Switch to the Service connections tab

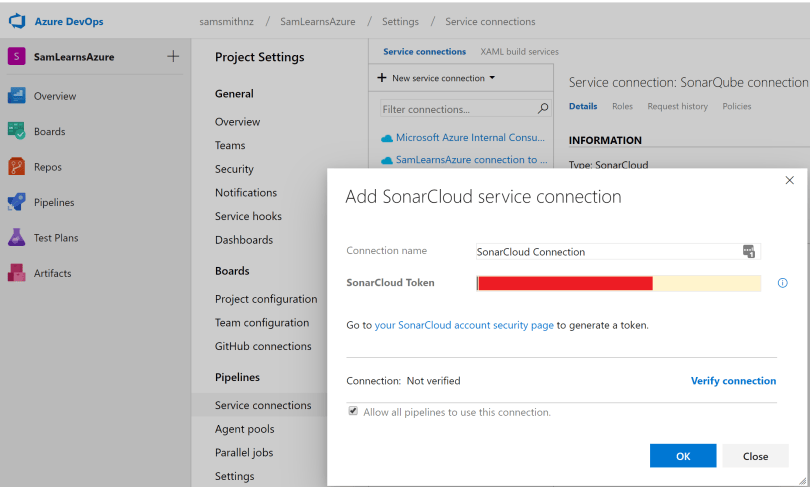pos(425,52)
